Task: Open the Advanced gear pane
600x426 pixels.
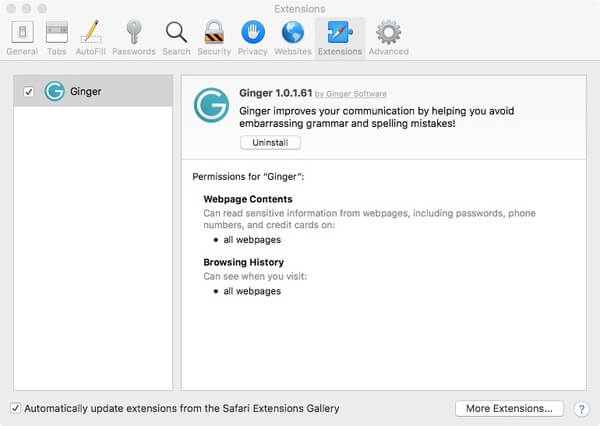Action: pyautogui.click(x=388, y=38)
